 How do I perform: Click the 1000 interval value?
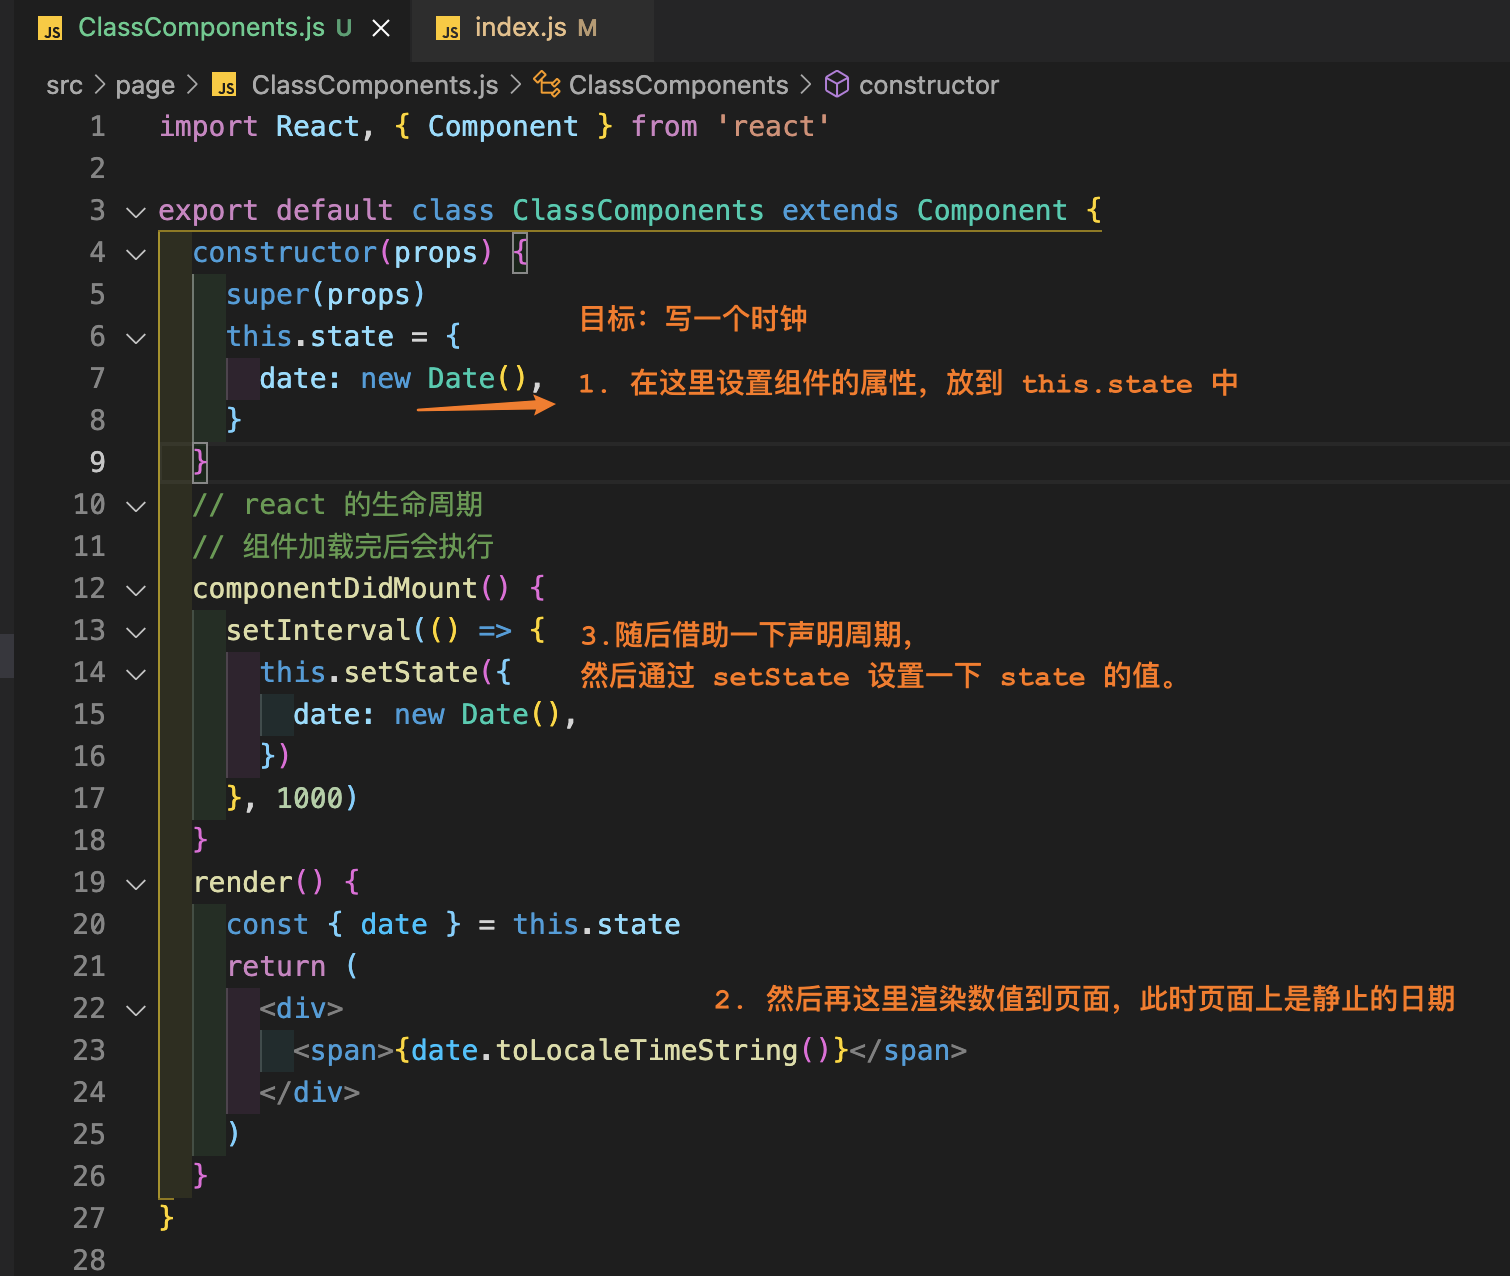tap(310, 798)
